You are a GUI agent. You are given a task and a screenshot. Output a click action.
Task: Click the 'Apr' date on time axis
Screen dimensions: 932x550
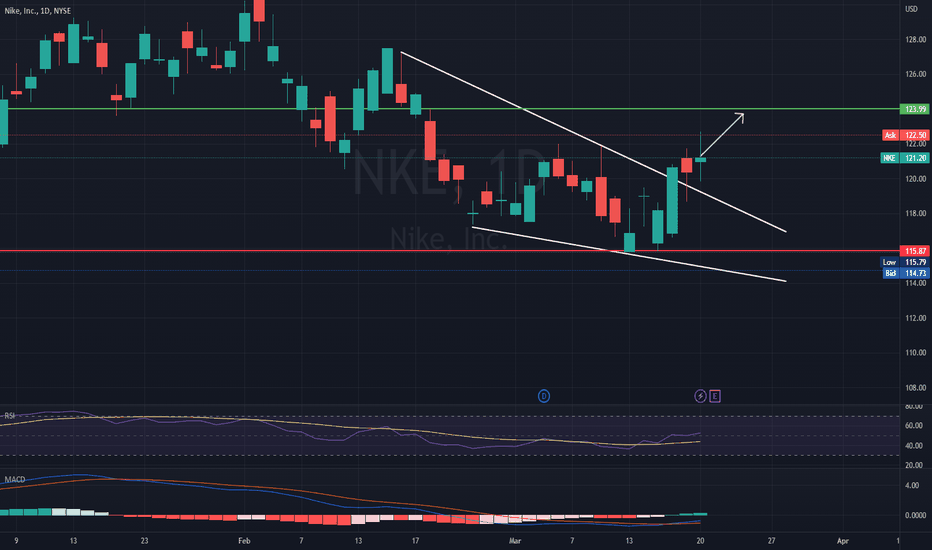click(842, 540)
